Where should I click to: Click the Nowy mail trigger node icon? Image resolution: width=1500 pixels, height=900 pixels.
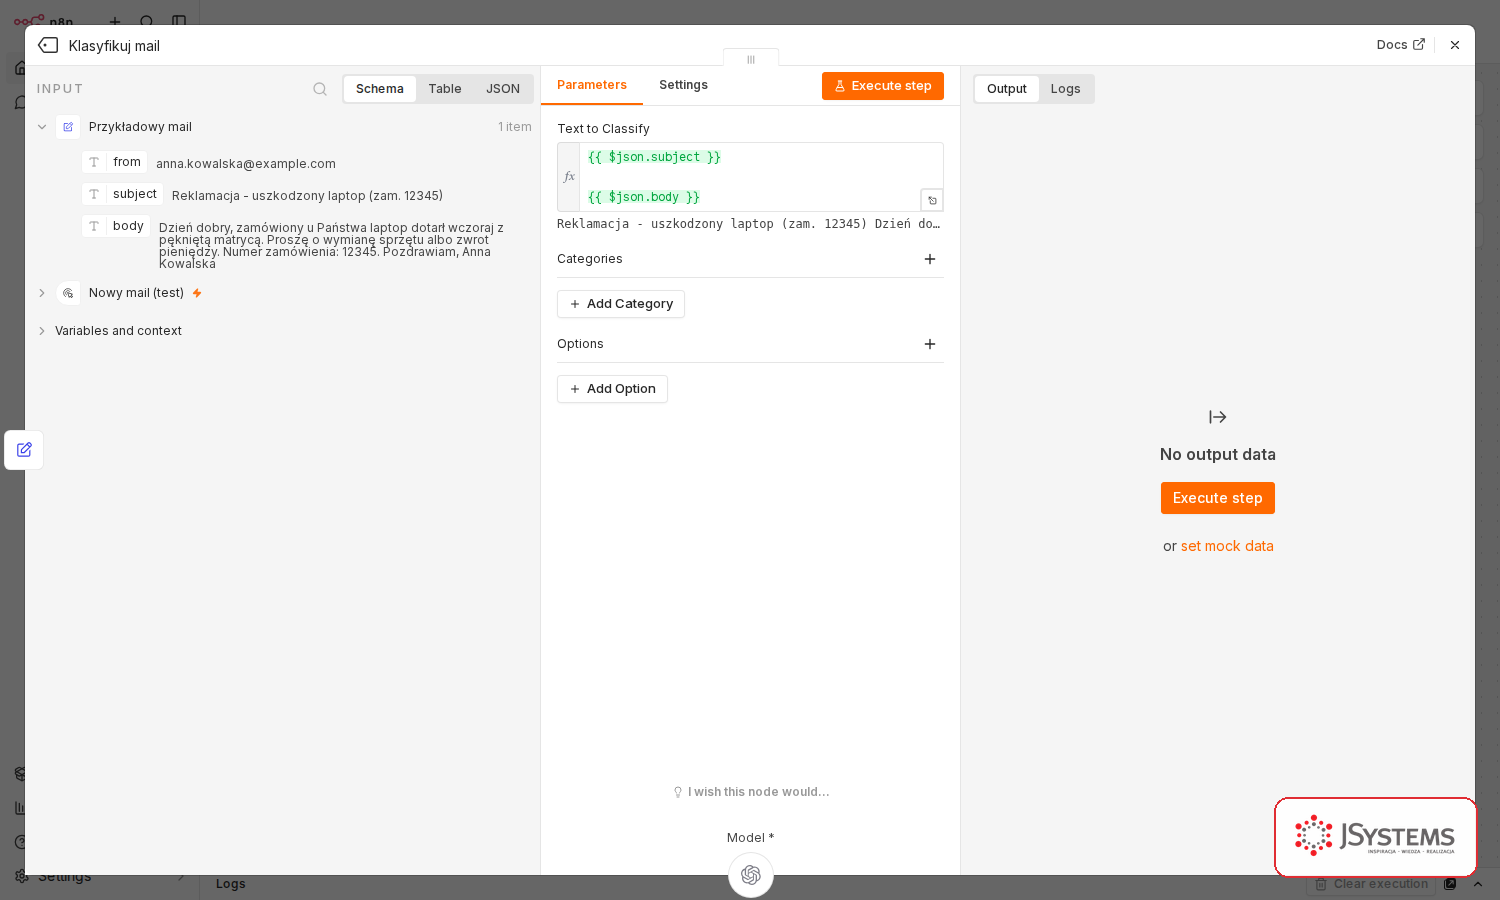68,293
